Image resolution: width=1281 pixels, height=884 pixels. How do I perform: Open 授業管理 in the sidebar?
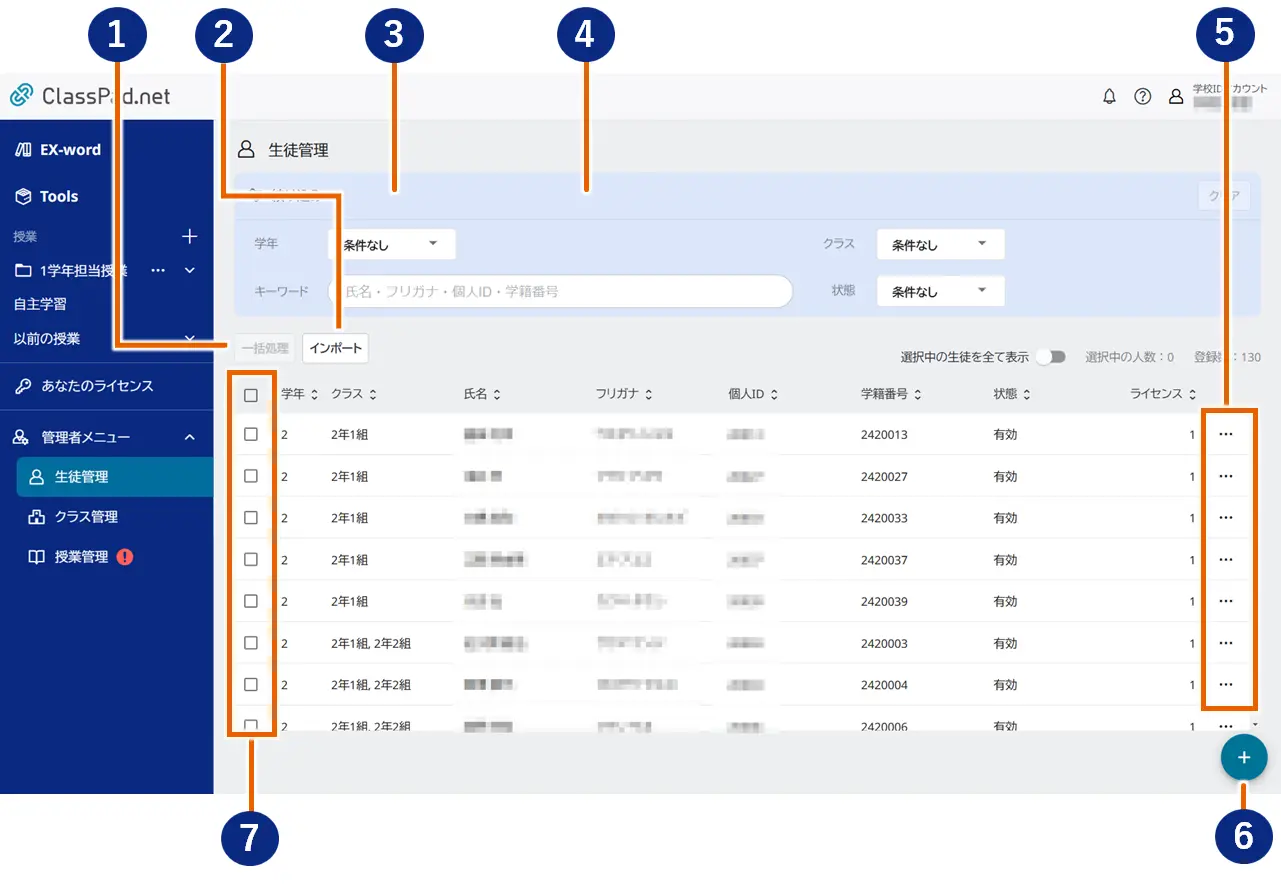pos(81,557)
